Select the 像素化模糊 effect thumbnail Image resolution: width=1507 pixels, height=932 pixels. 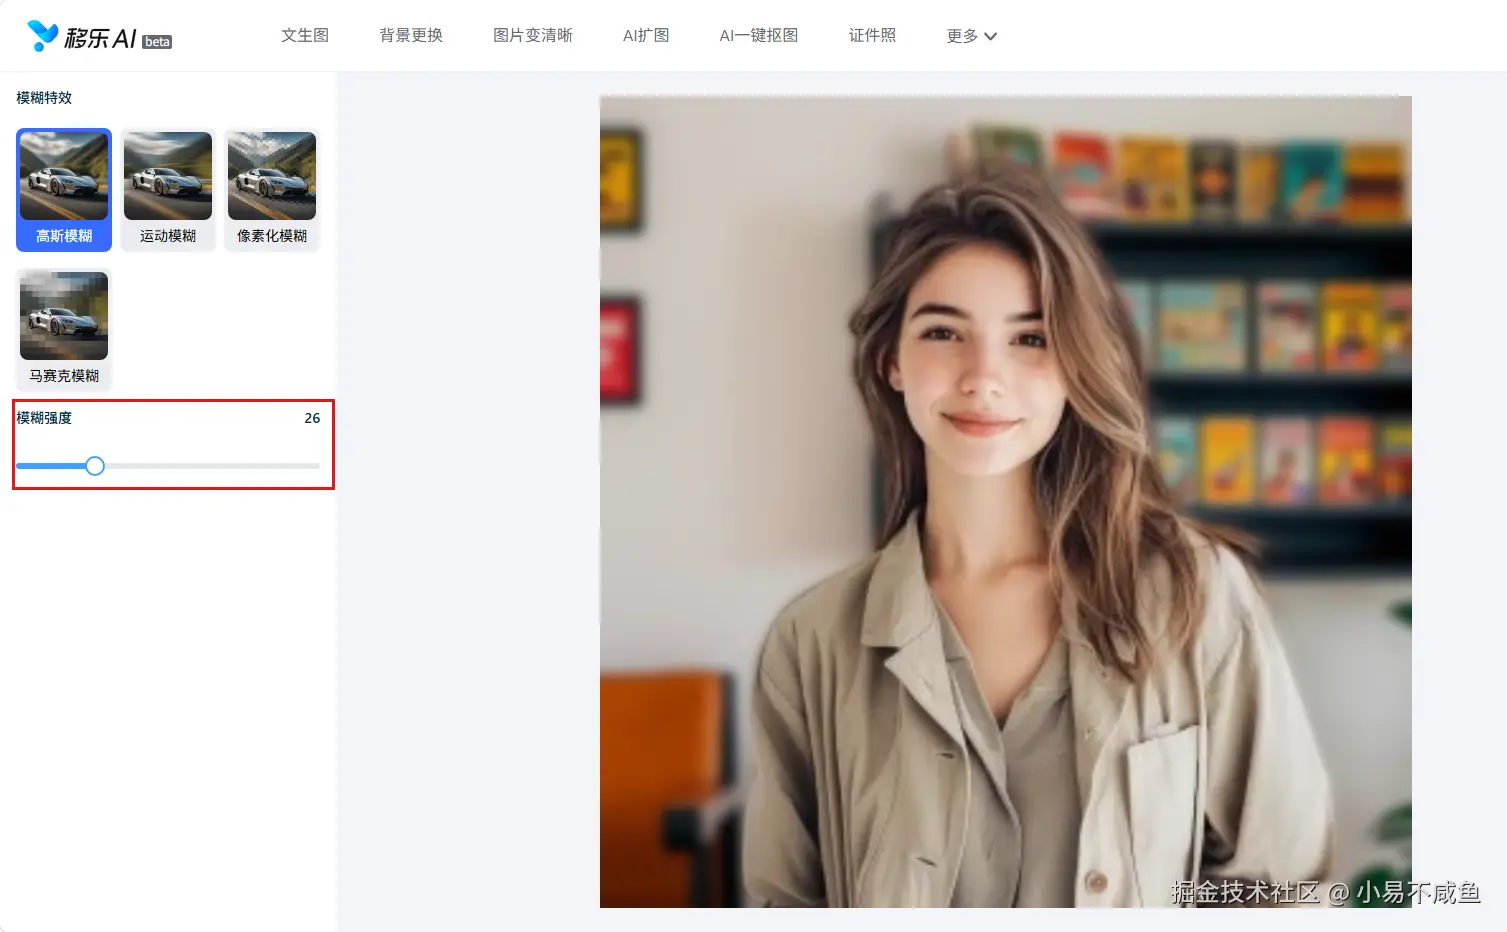click(x=271, y=190)
